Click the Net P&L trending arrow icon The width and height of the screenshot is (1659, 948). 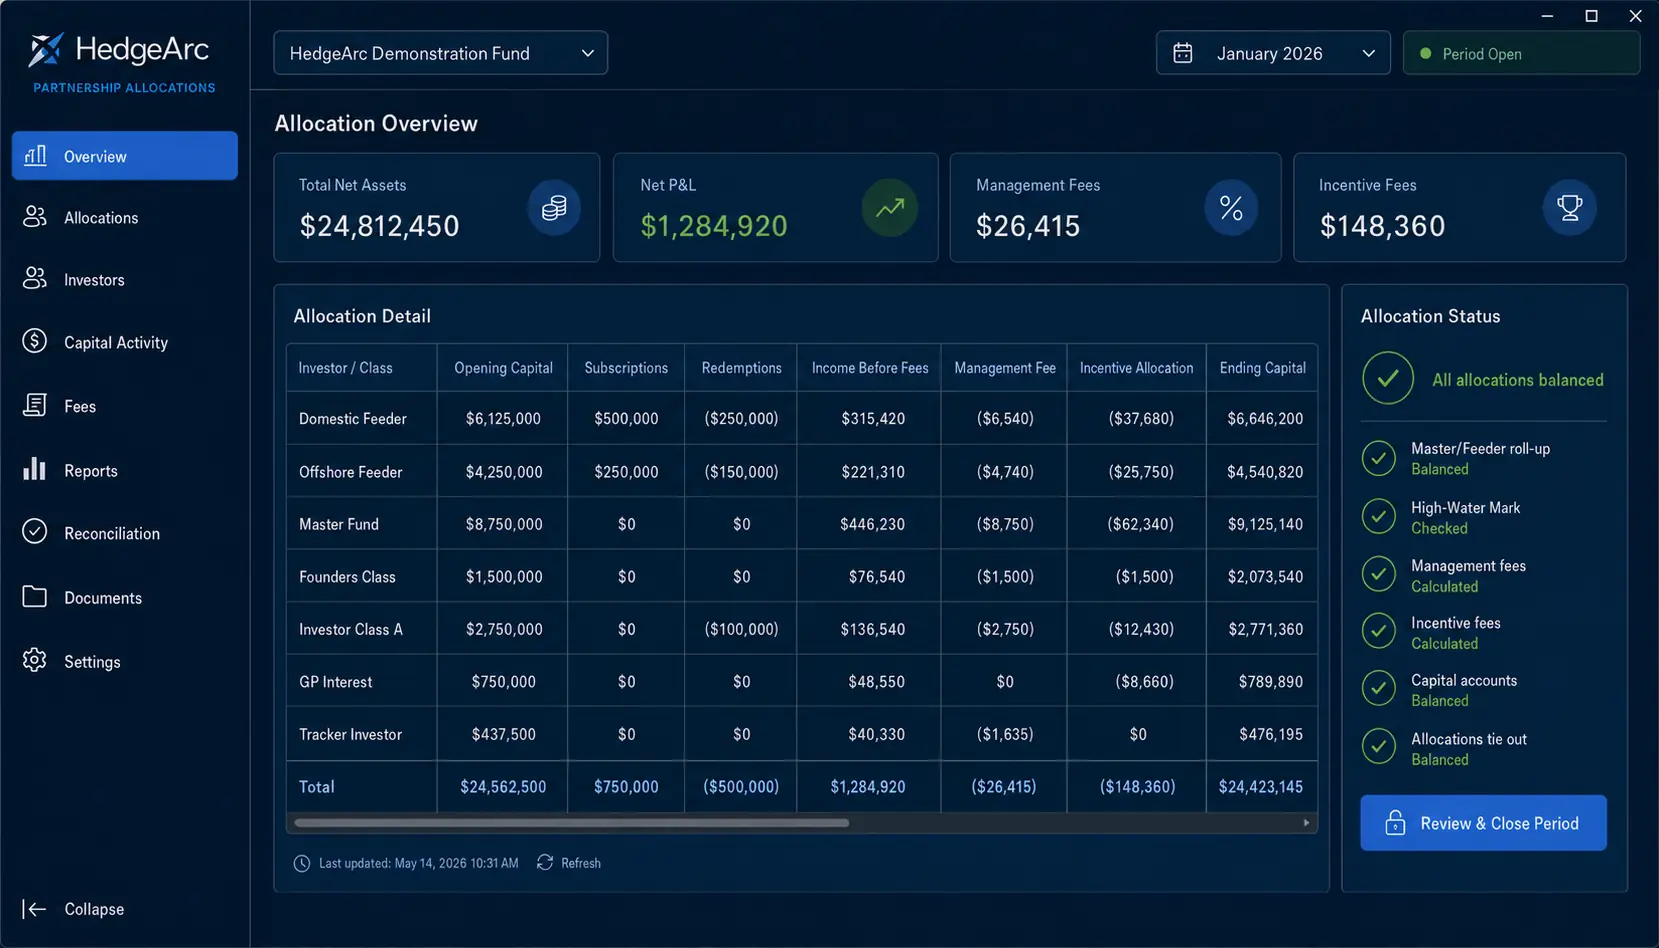tap(889, 207)
